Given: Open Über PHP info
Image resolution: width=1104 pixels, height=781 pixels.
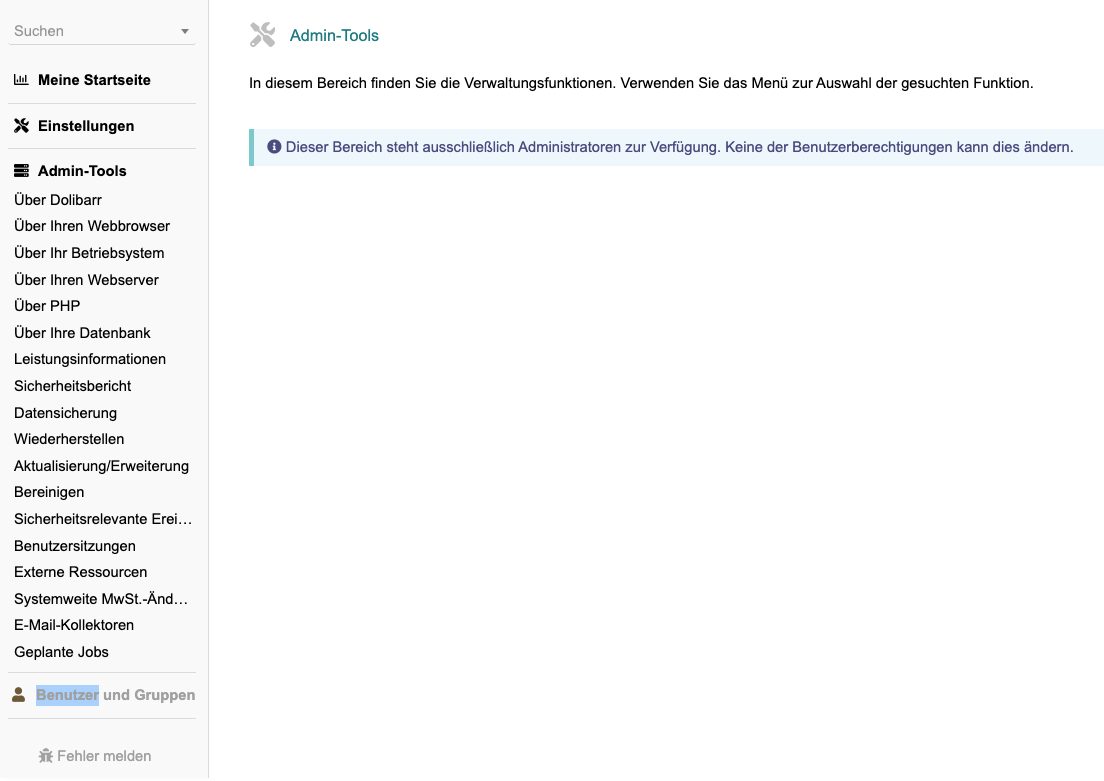Looking at the screenshot, I should 47,306.
